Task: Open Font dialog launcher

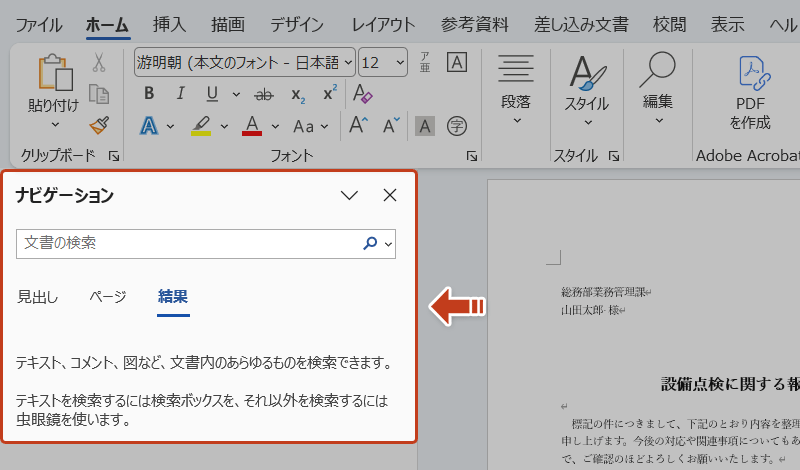Action: tap(472, 156)
